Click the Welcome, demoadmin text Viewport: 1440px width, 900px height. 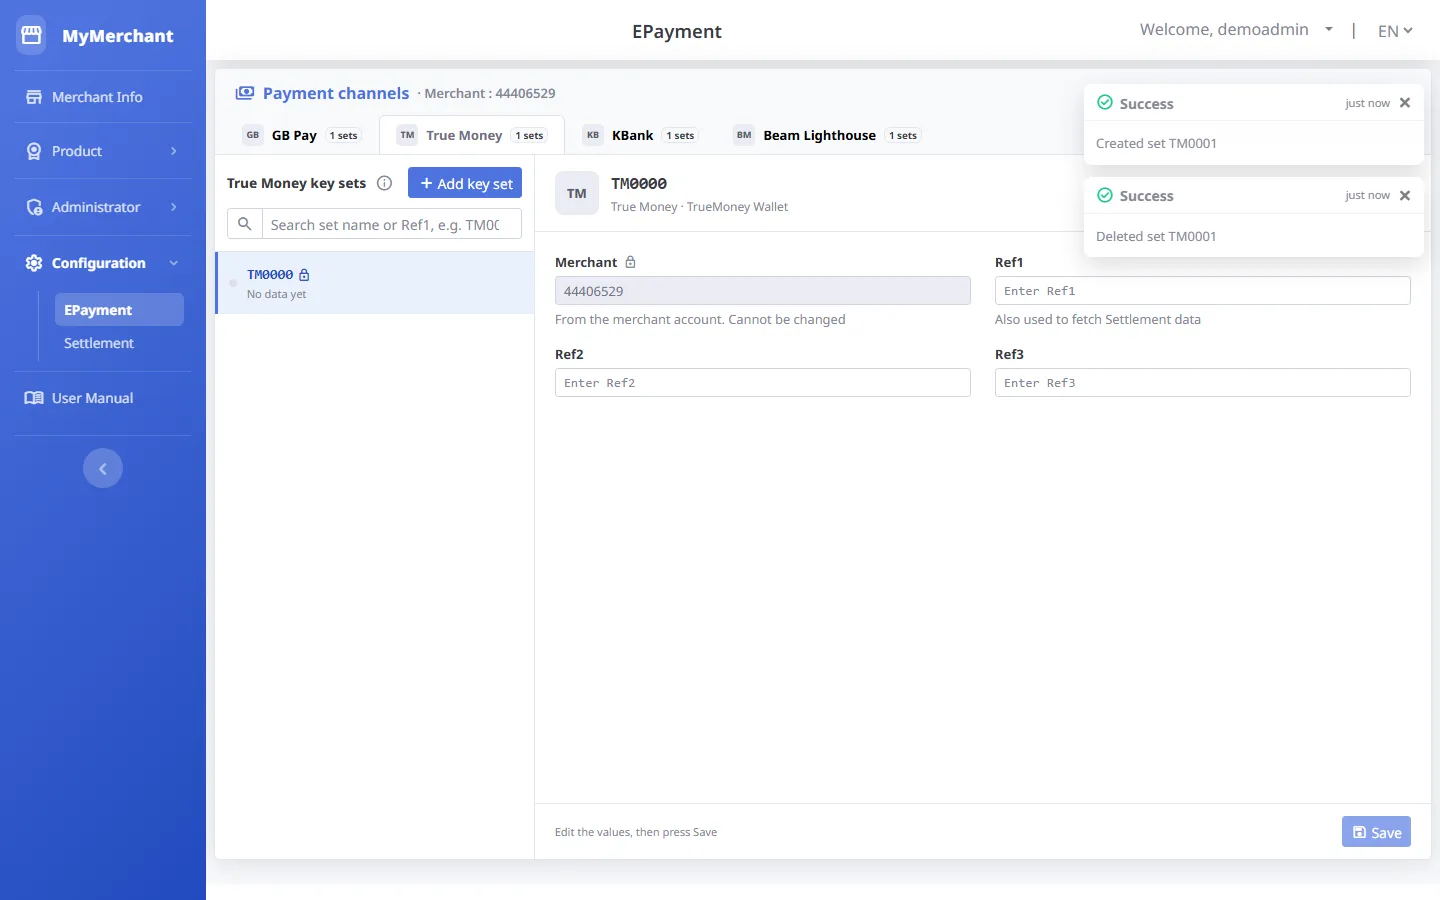tap(1224, 30)
